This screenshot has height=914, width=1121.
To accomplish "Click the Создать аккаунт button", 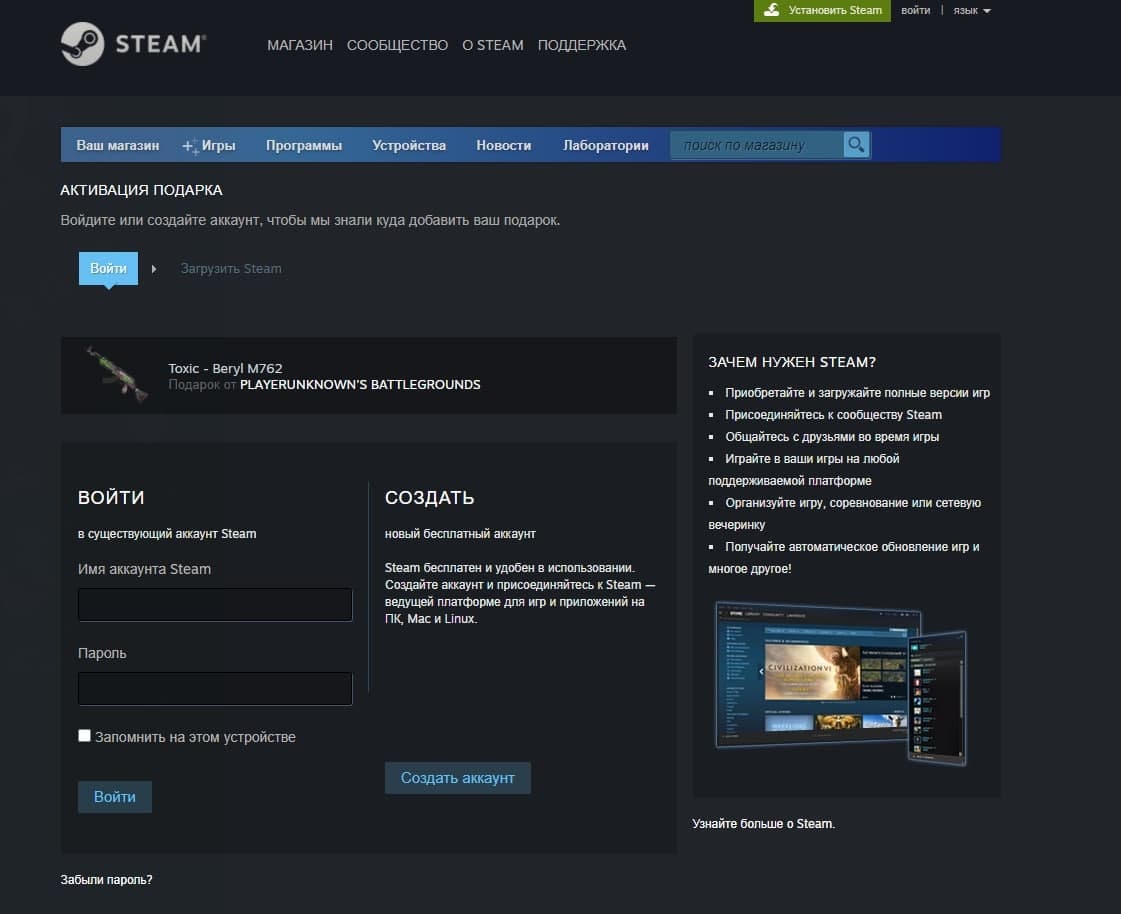I will pyautogui.click(x=458, y=777).
